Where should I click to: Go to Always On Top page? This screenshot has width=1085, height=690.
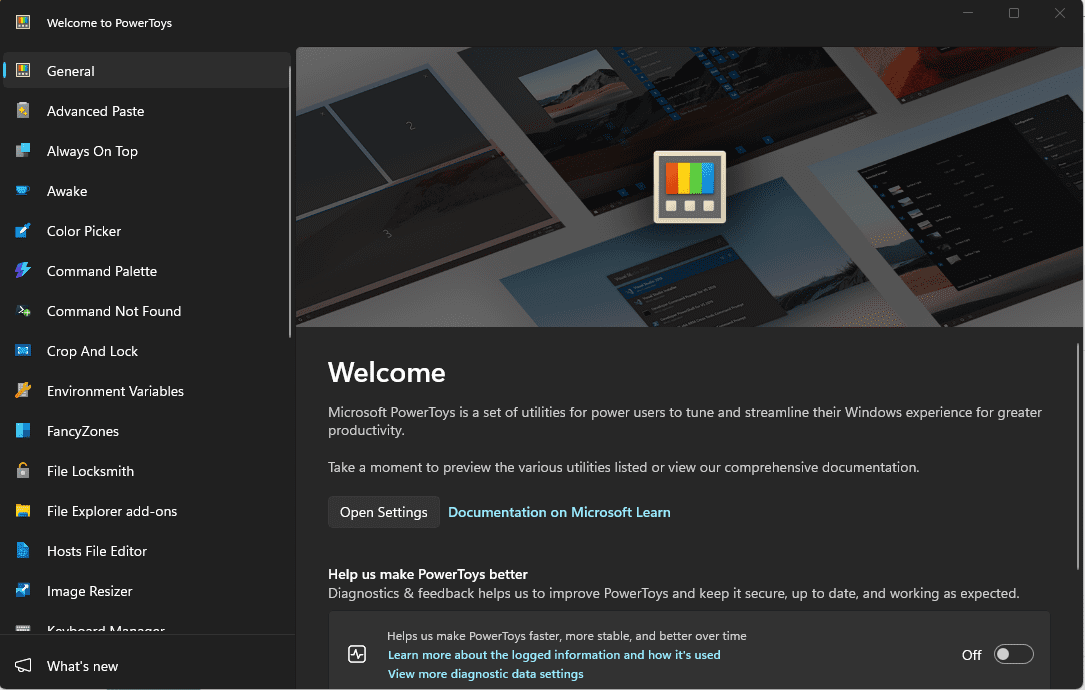[147, 151]
